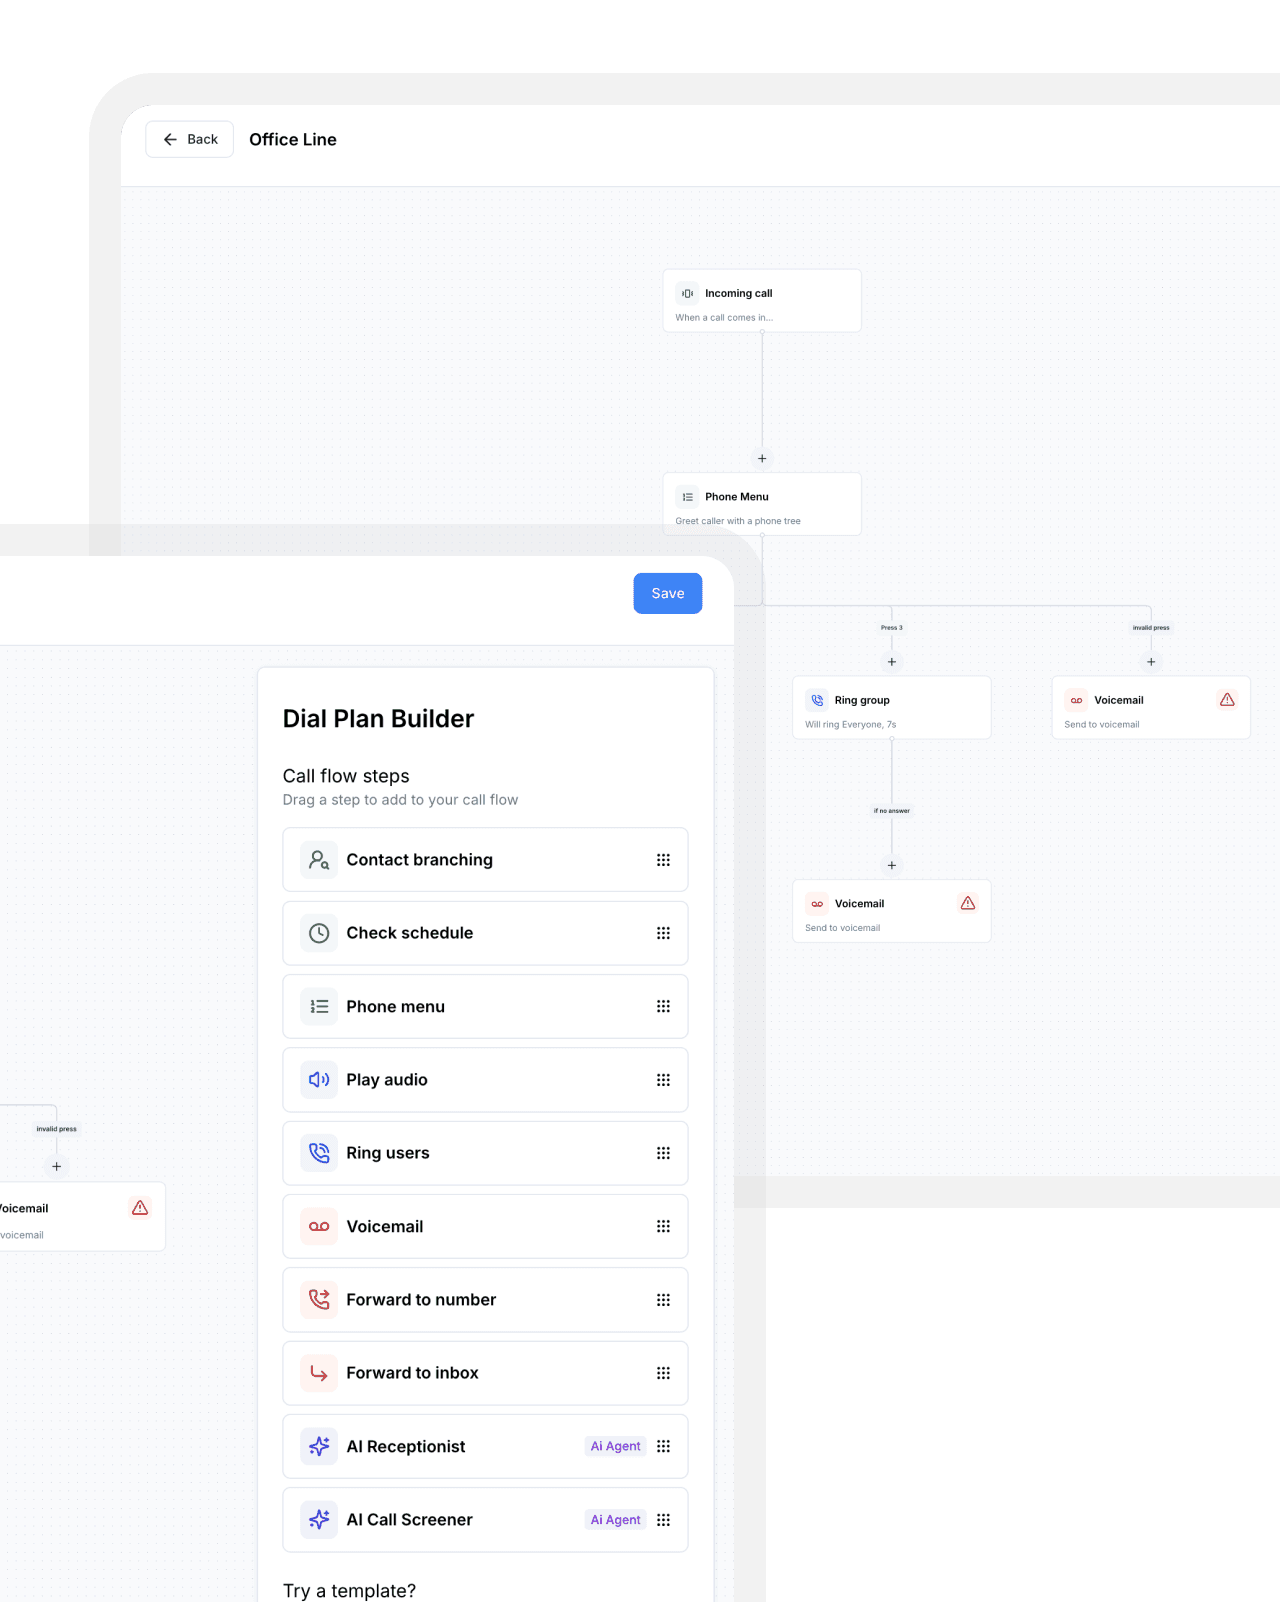
Task: Click the AI Receptionist sparkle icon
Action: [x=319, y=1446]
